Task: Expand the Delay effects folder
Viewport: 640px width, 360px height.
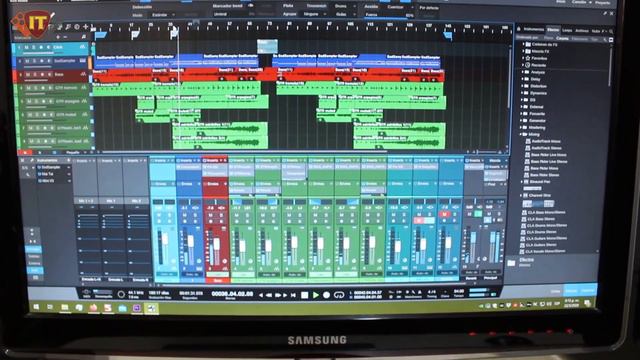Action: [x=522, y=79]
